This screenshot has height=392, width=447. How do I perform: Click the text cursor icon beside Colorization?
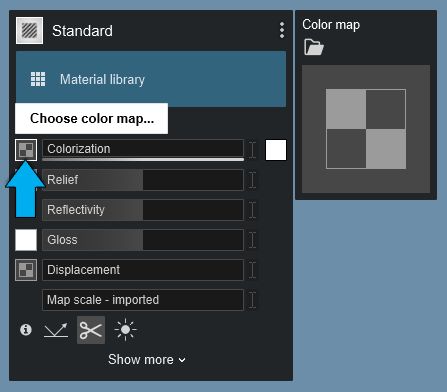(x=253, y=150)
